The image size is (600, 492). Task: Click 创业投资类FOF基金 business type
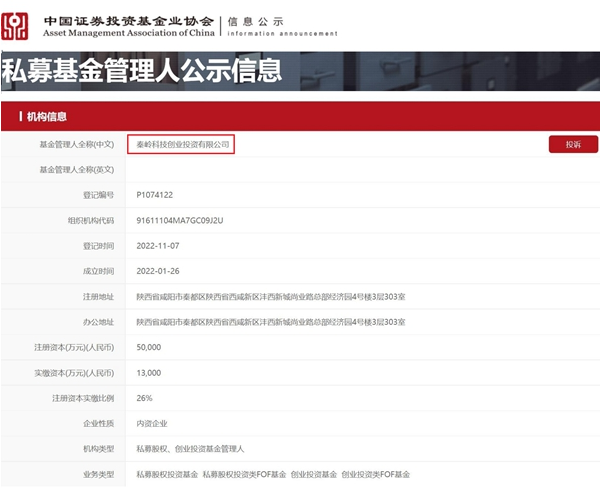click(375, 474)
